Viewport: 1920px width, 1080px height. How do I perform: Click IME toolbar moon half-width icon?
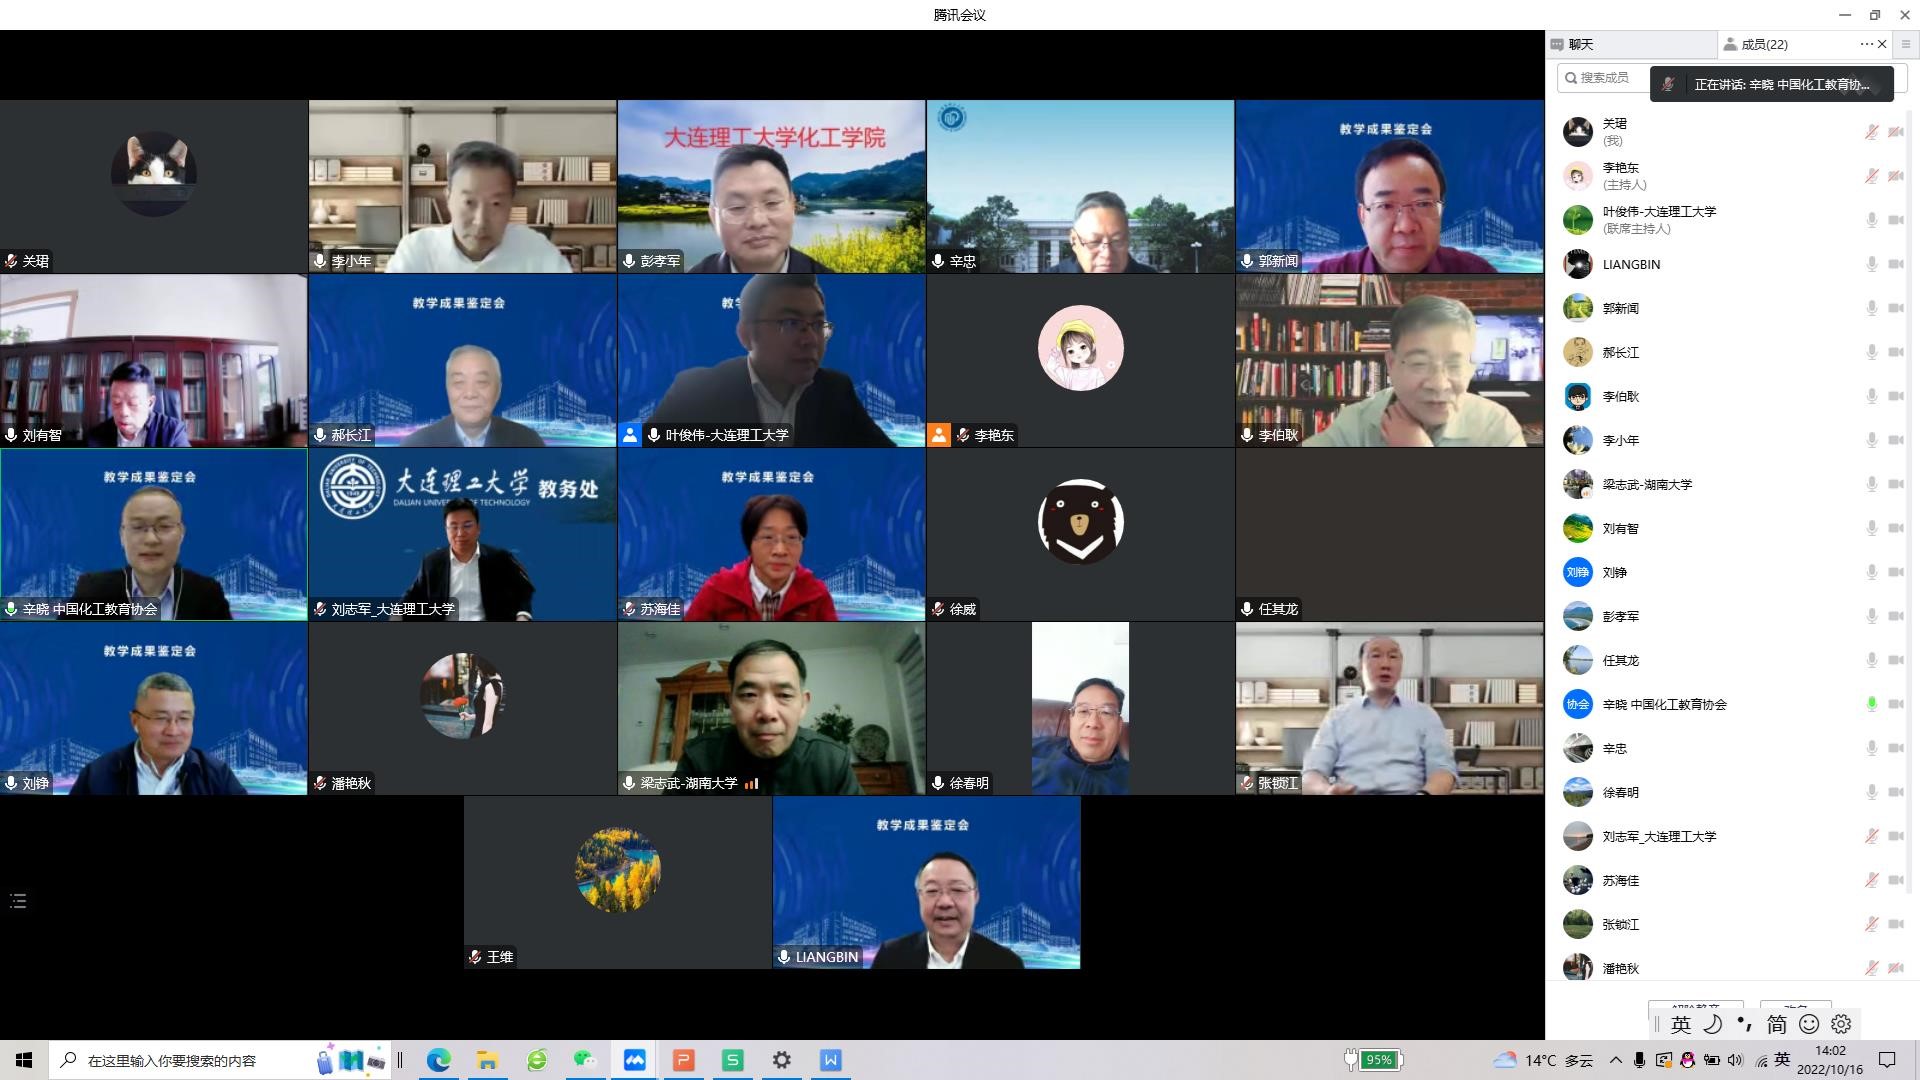[1713, 1024]
